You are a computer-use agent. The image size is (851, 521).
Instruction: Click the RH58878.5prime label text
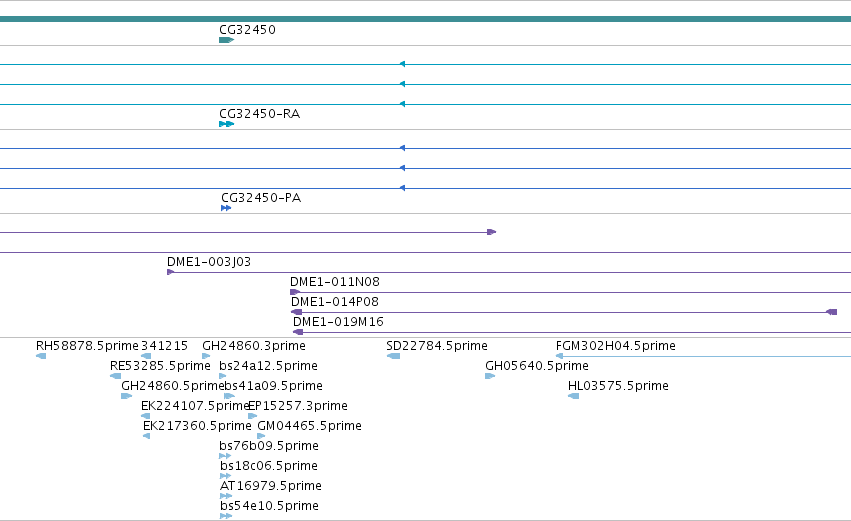[87, 346]
